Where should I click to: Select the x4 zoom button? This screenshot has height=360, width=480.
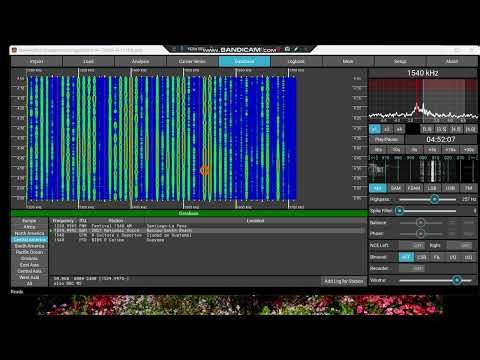tap(399, 129)
